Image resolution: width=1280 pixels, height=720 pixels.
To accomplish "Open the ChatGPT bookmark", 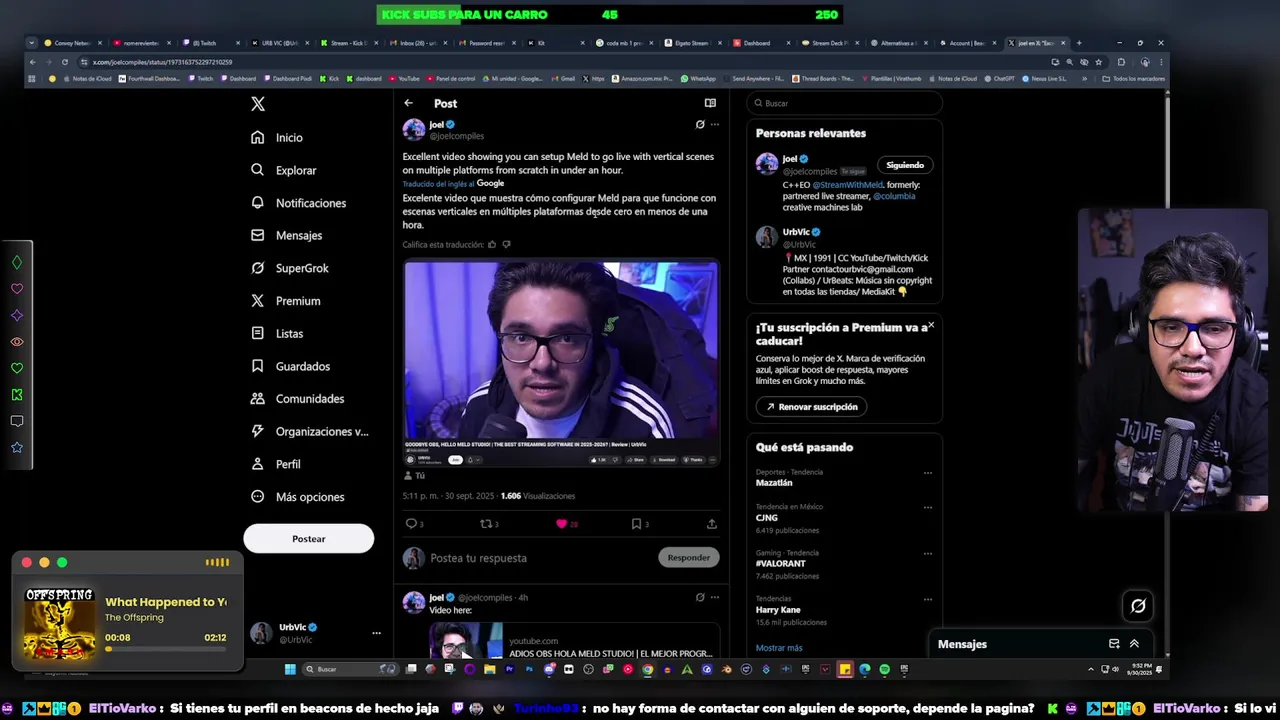I will [999, 78].
